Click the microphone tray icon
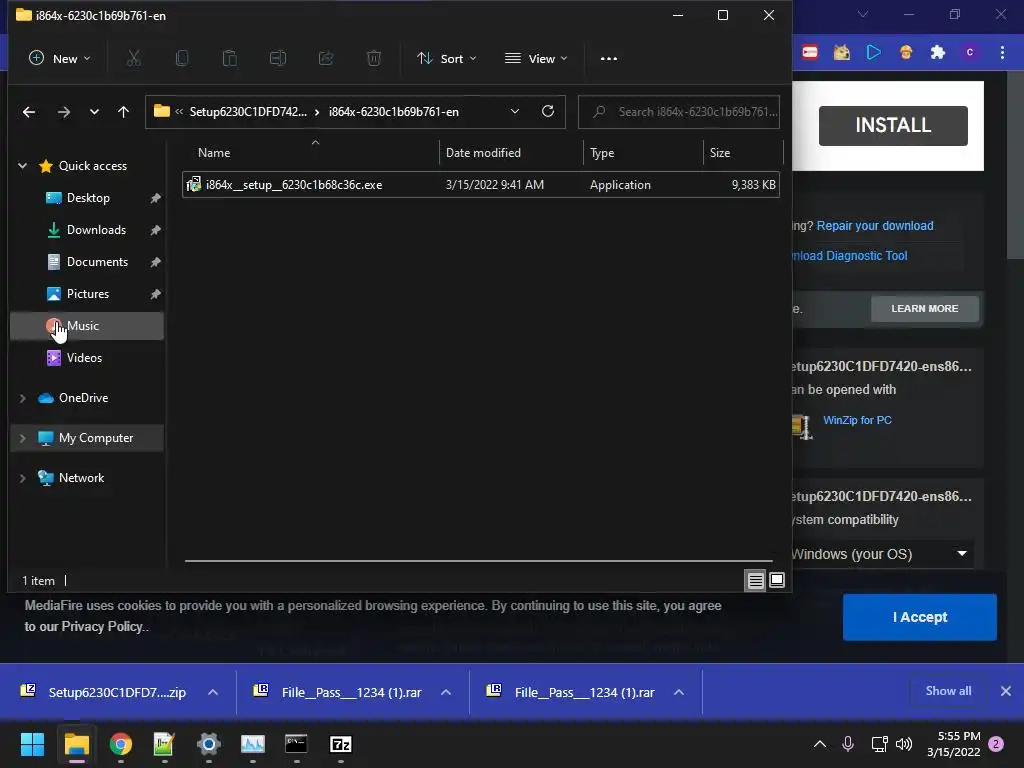This screenshot has width=1024, height=768. (848, 744)
